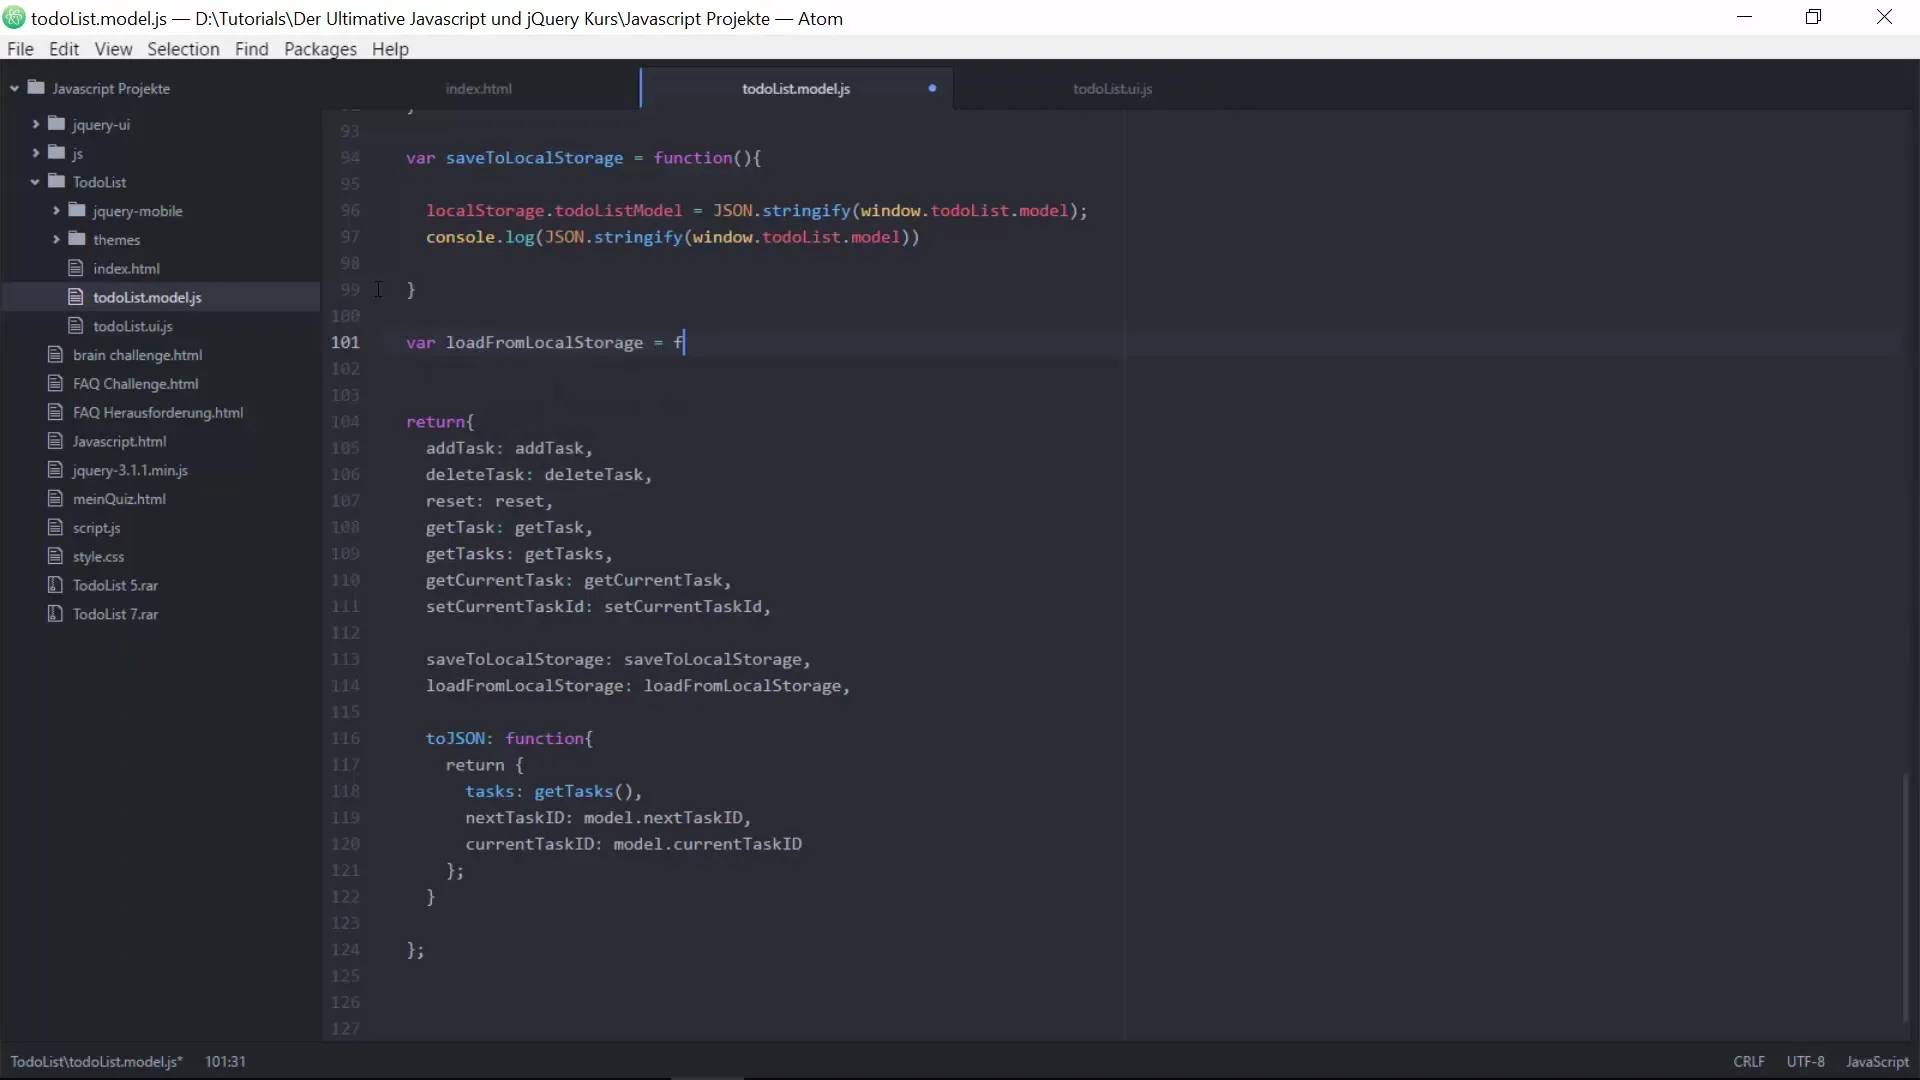Click the CRLF line ending selector
The height and width of the screenshot is (1080, 1920).
click(1748, 1061)
